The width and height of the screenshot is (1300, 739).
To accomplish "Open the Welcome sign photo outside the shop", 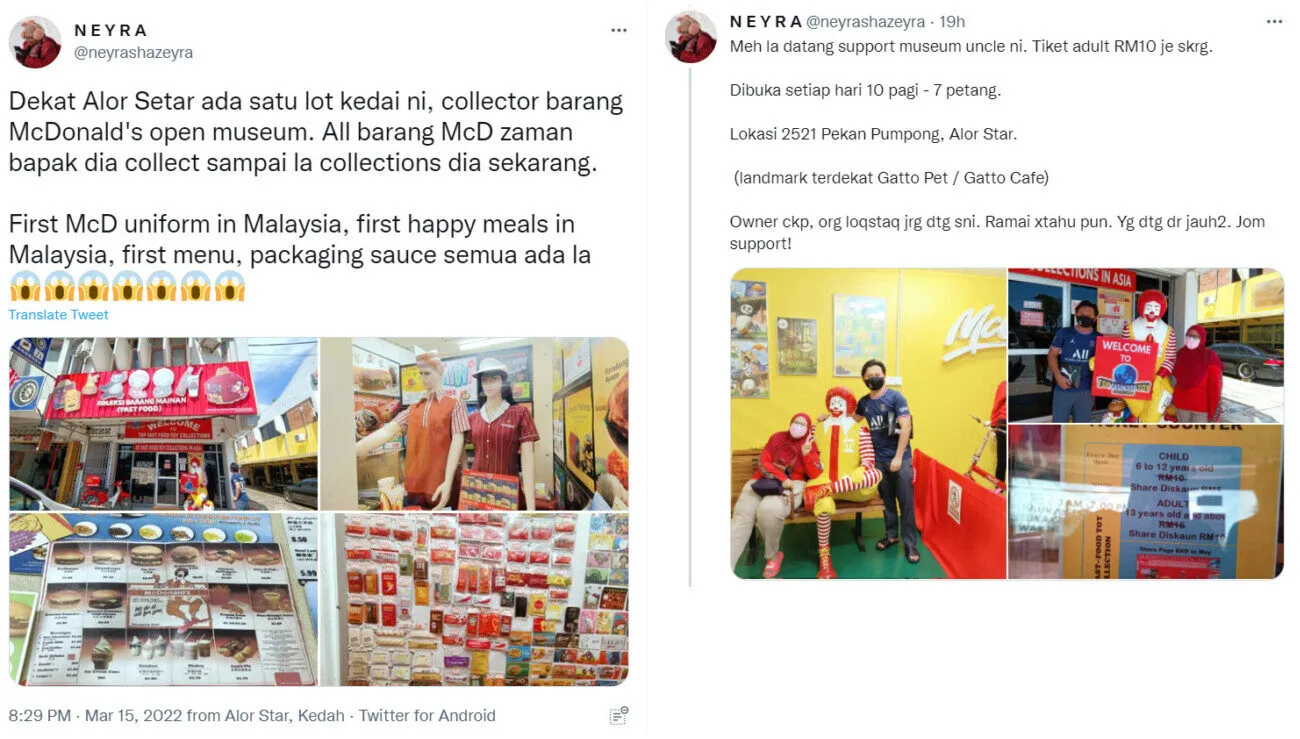I will (x=1146, y=345).
